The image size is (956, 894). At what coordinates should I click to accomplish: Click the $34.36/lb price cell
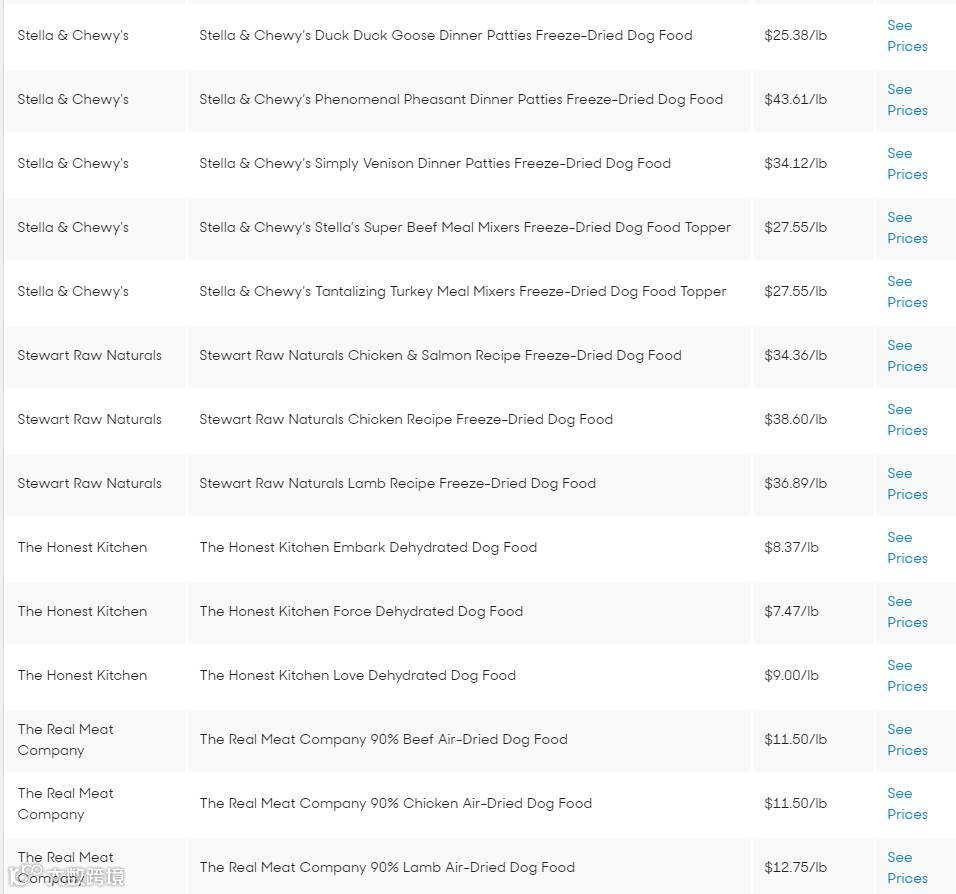pyautogui.click(x=796, y=356)
